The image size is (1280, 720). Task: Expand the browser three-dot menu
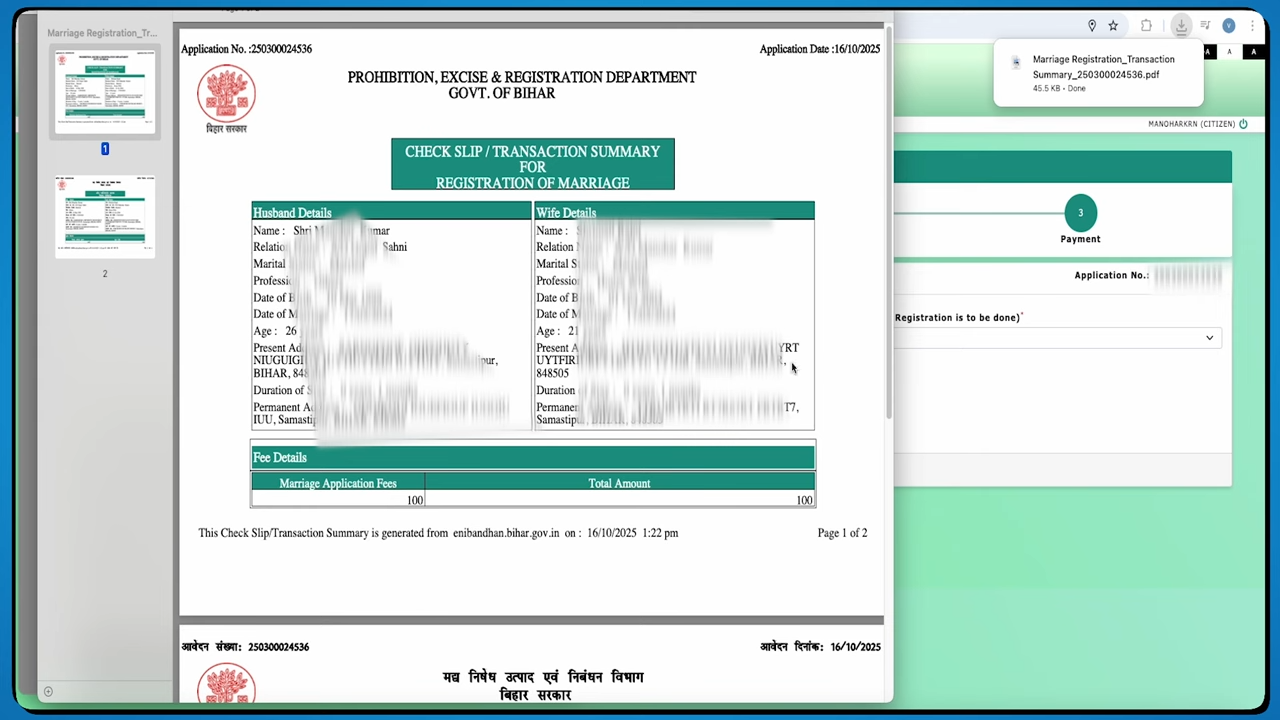[x=1253, y=26]
